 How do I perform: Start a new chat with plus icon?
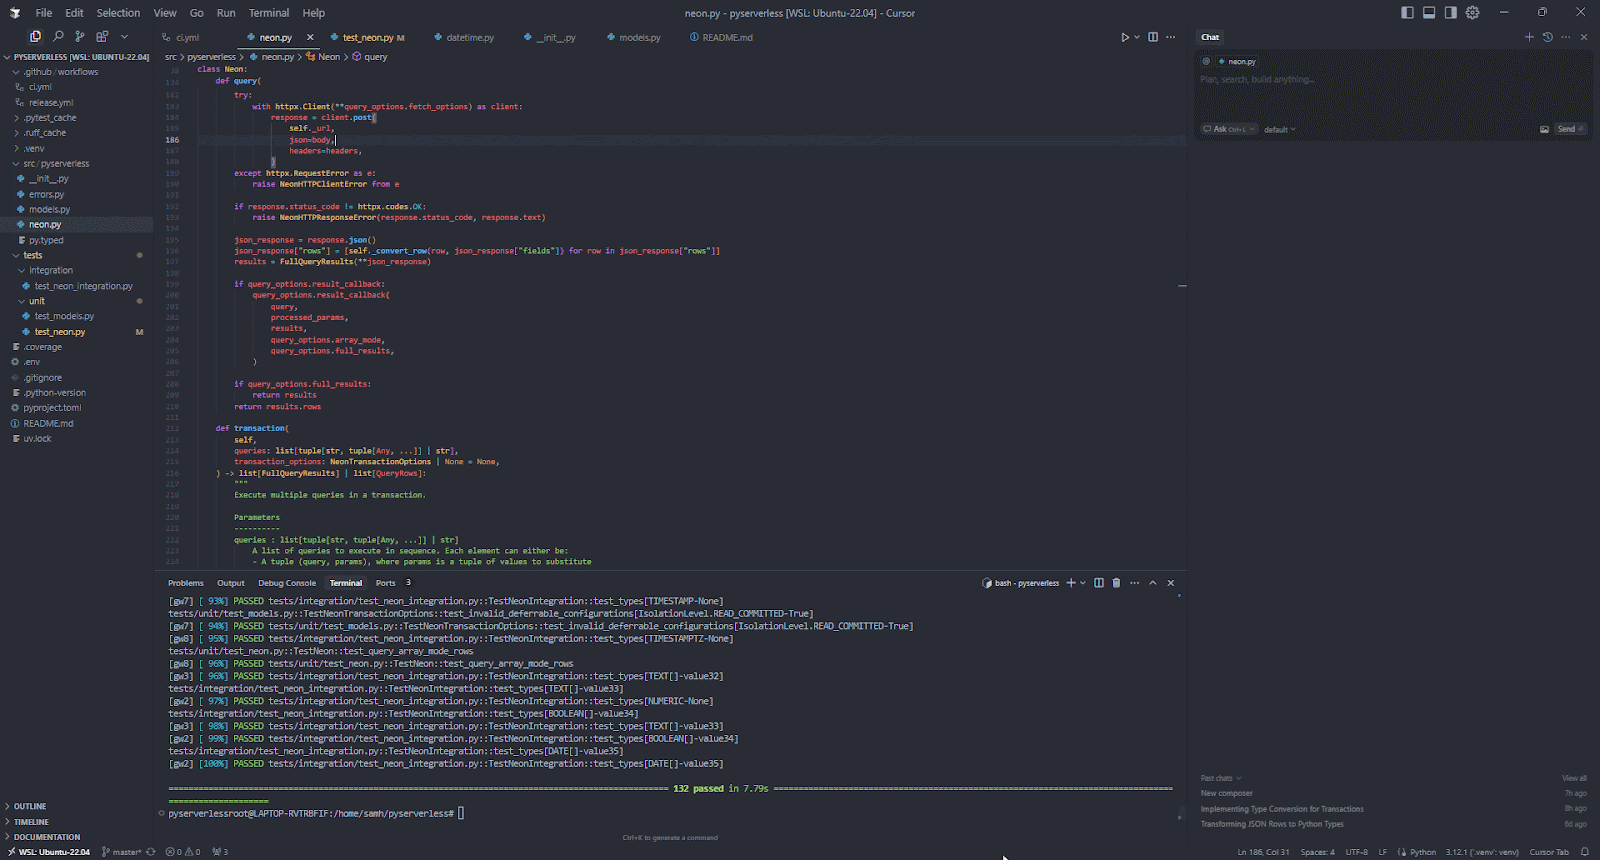point(1529,37)
